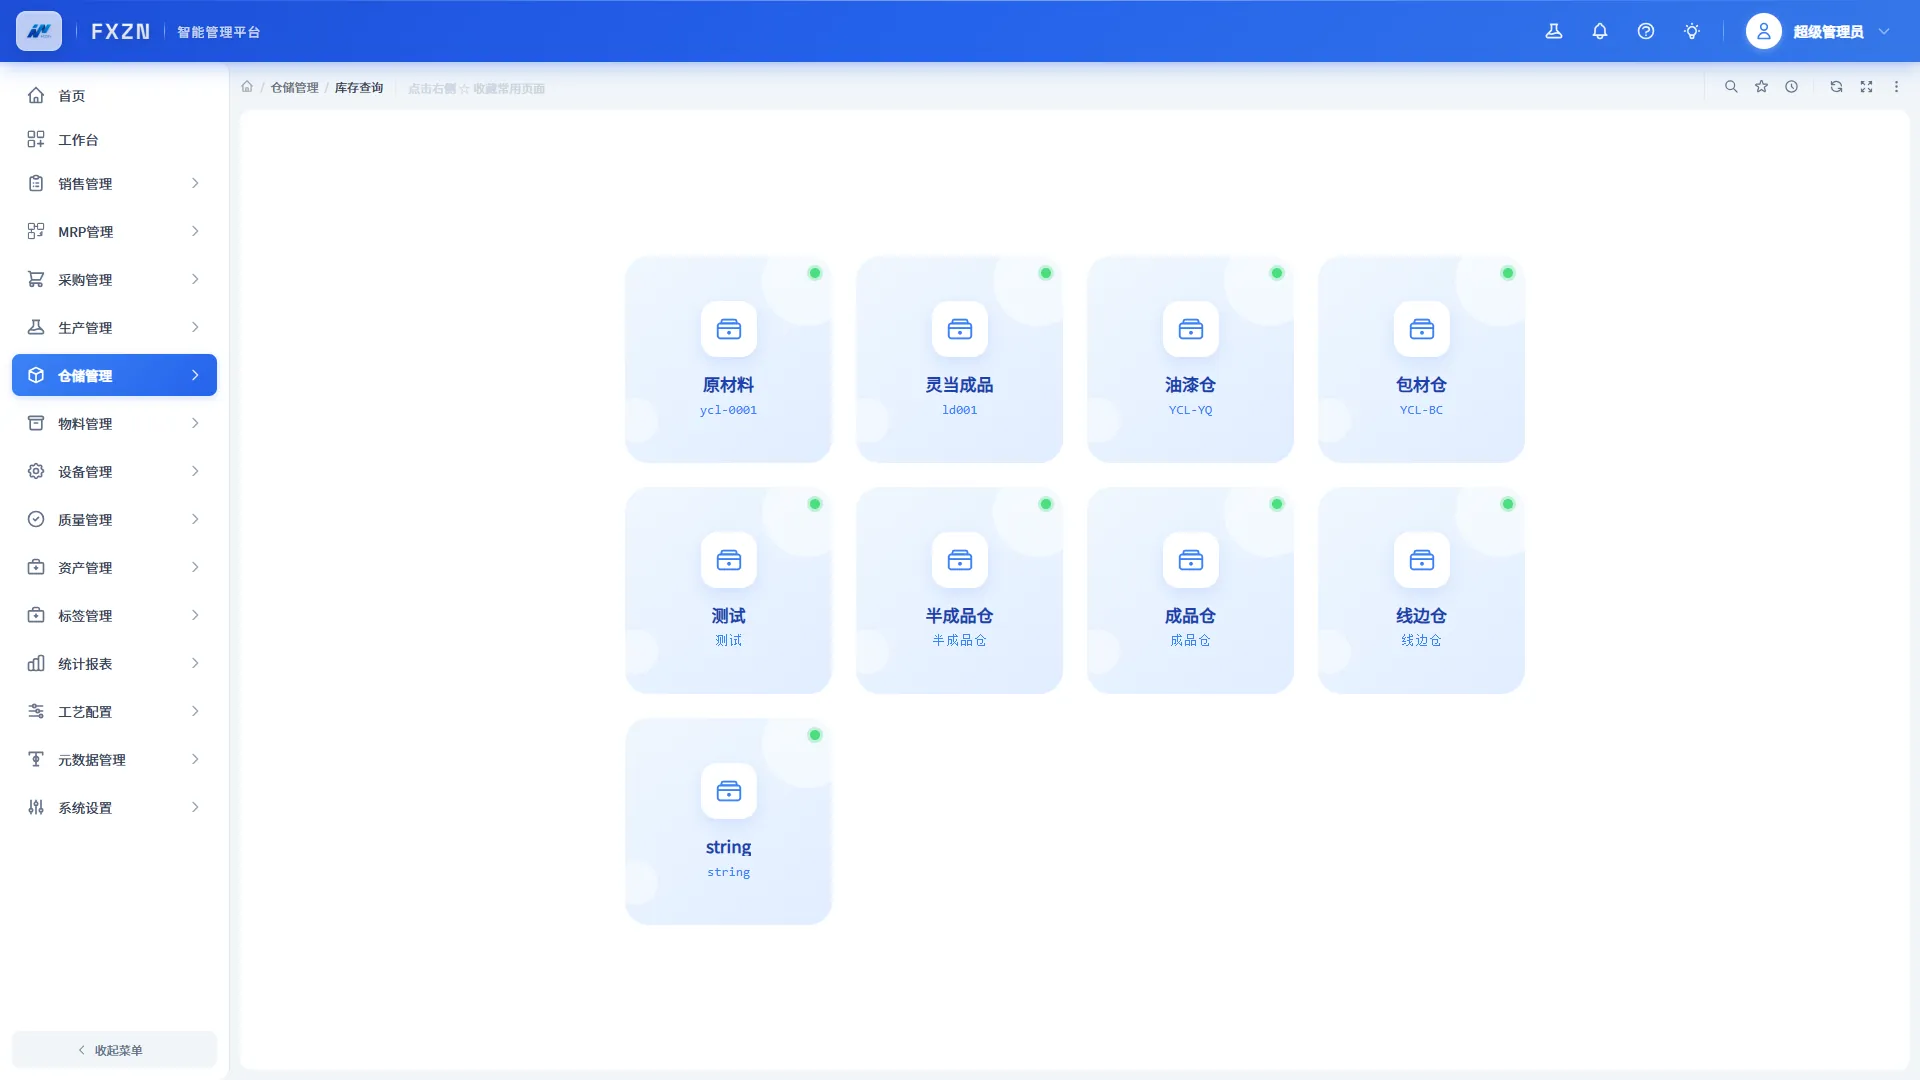Screen dimensions: 1920x1080
Task: Click the lab flask icon in header
Action: (1554, 31)
